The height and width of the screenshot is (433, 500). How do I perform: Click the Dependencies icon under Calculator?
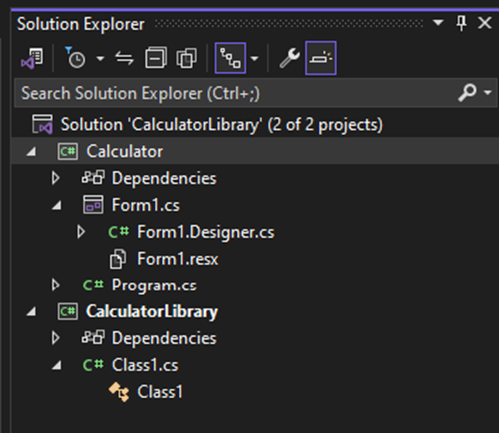[x=93, y=177]
